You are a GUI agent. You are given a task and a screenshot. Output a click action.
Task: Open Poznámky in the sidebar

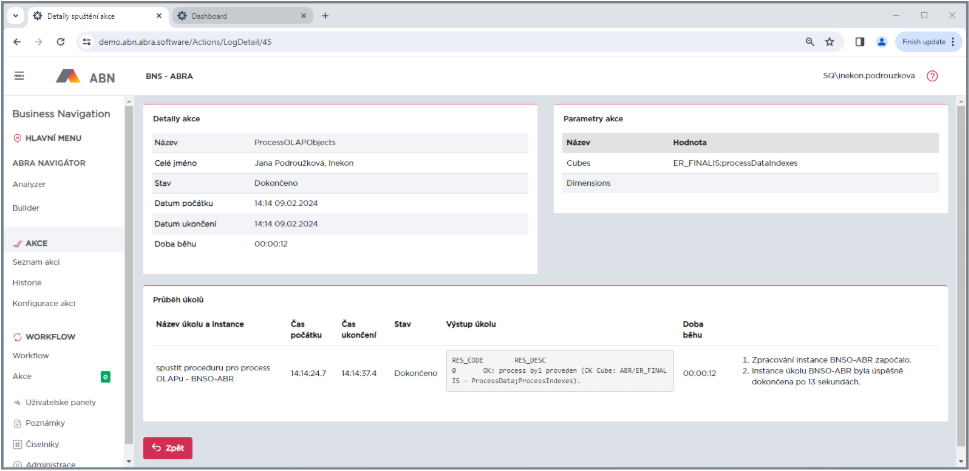[x=45, y=423]
